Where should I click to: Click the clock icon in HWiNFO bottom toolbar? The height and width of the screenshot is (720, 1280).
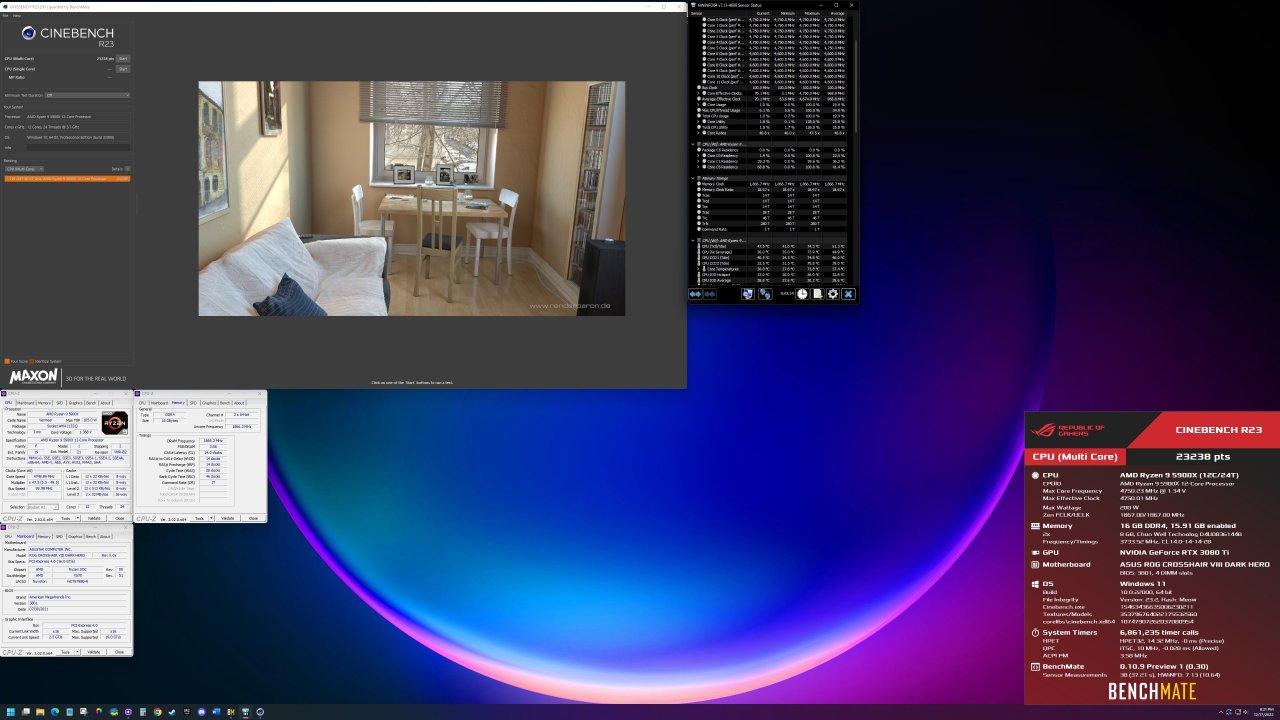[x=802, y=294]
